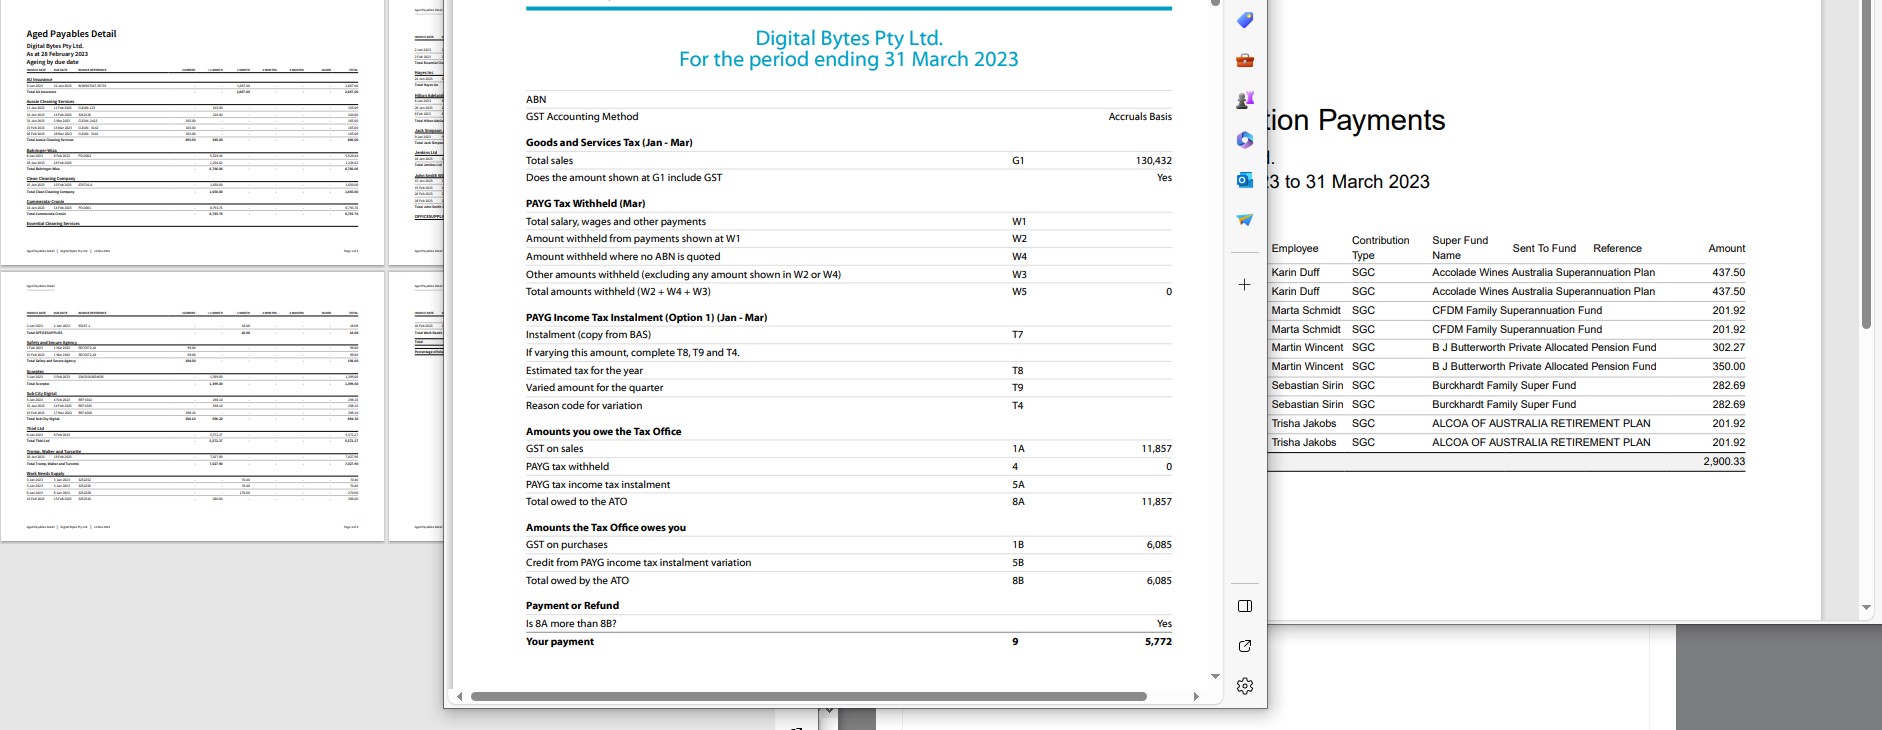
Task: Select first page thumbnail of Aged Payables Detail
Action: [x=192, y=133]
